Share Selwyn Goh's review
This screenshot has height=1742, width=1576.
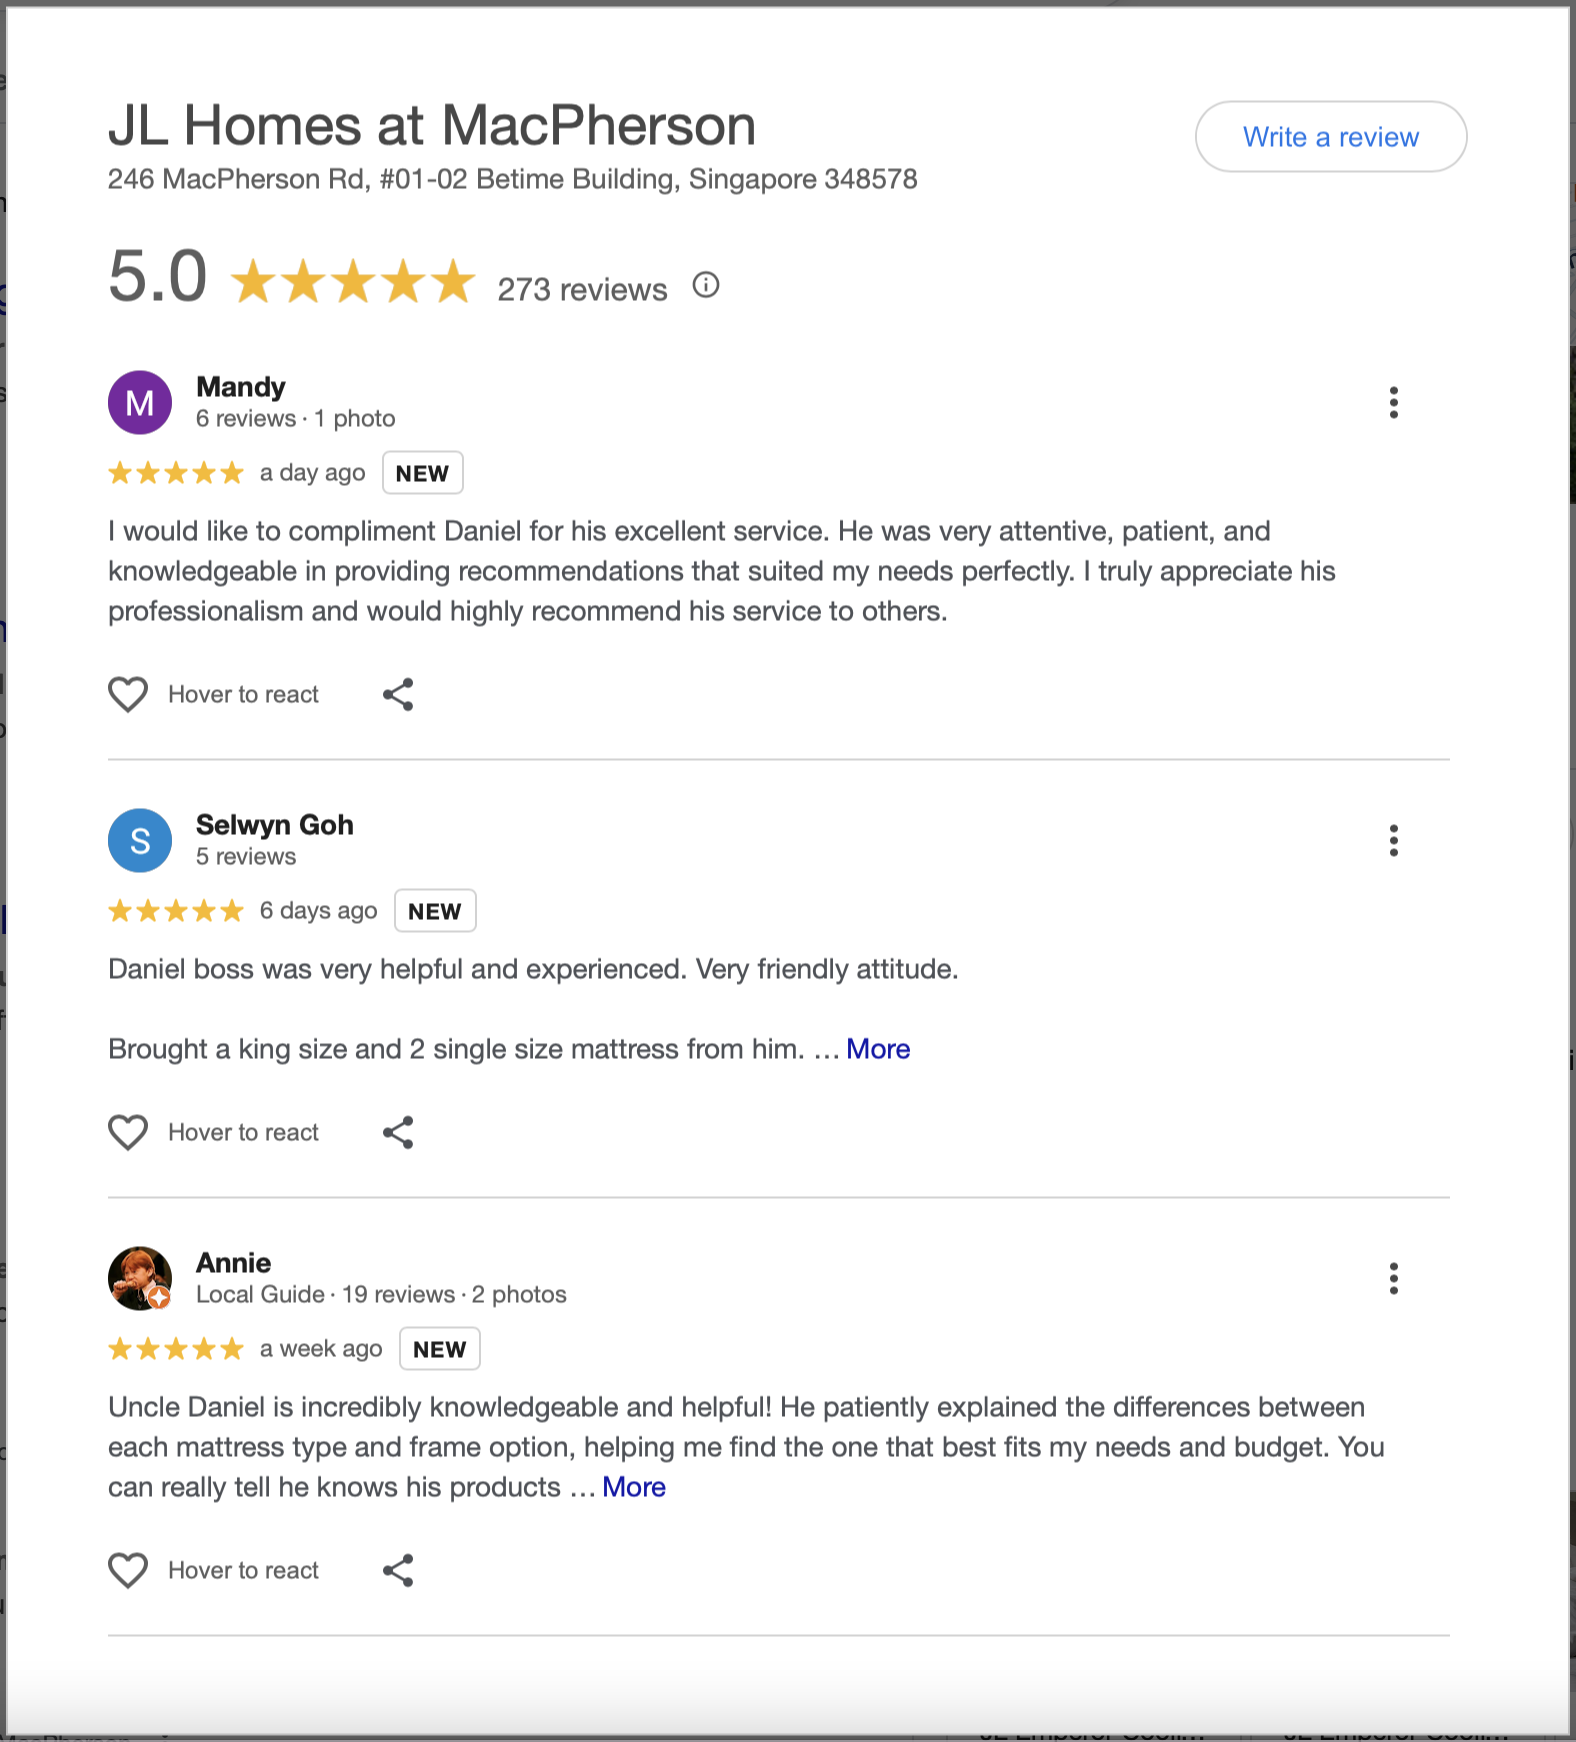click(398, 1132)
